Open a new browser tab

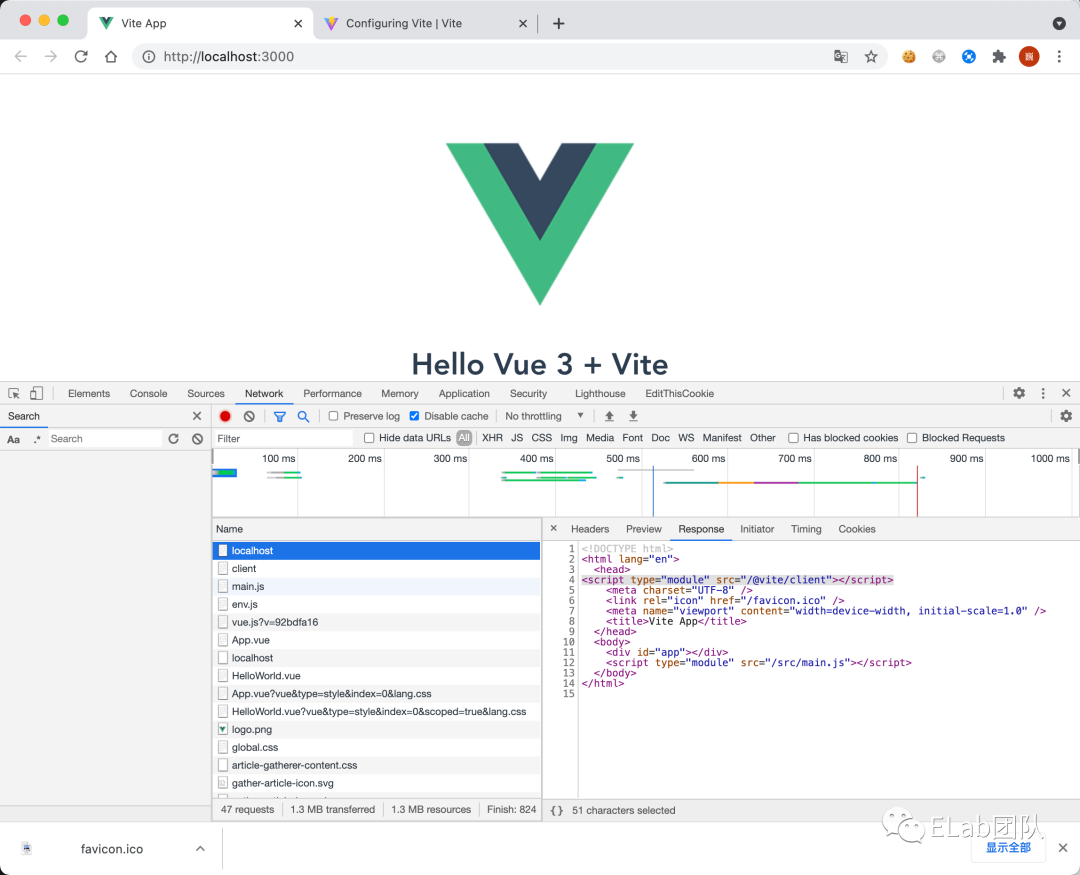(x=559, y=23)
